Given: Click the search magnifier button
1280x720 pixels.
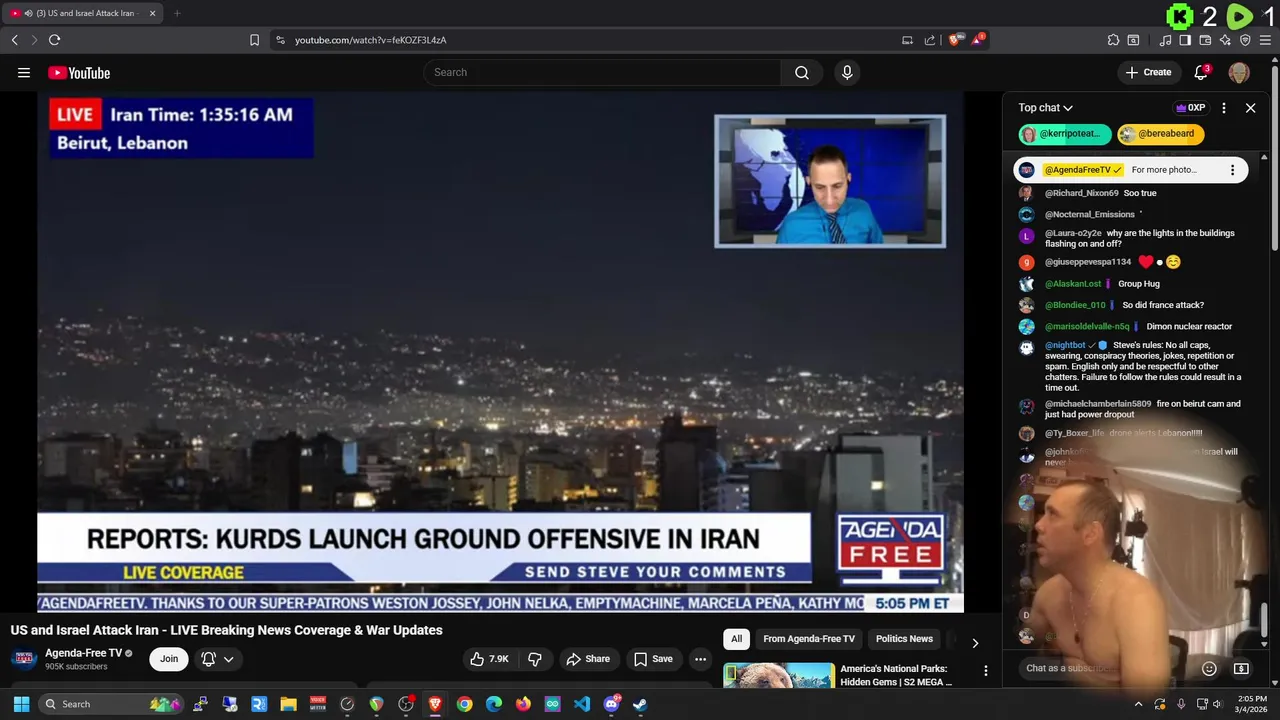Looking at the screenshot, I should click(x=802, y=72).
